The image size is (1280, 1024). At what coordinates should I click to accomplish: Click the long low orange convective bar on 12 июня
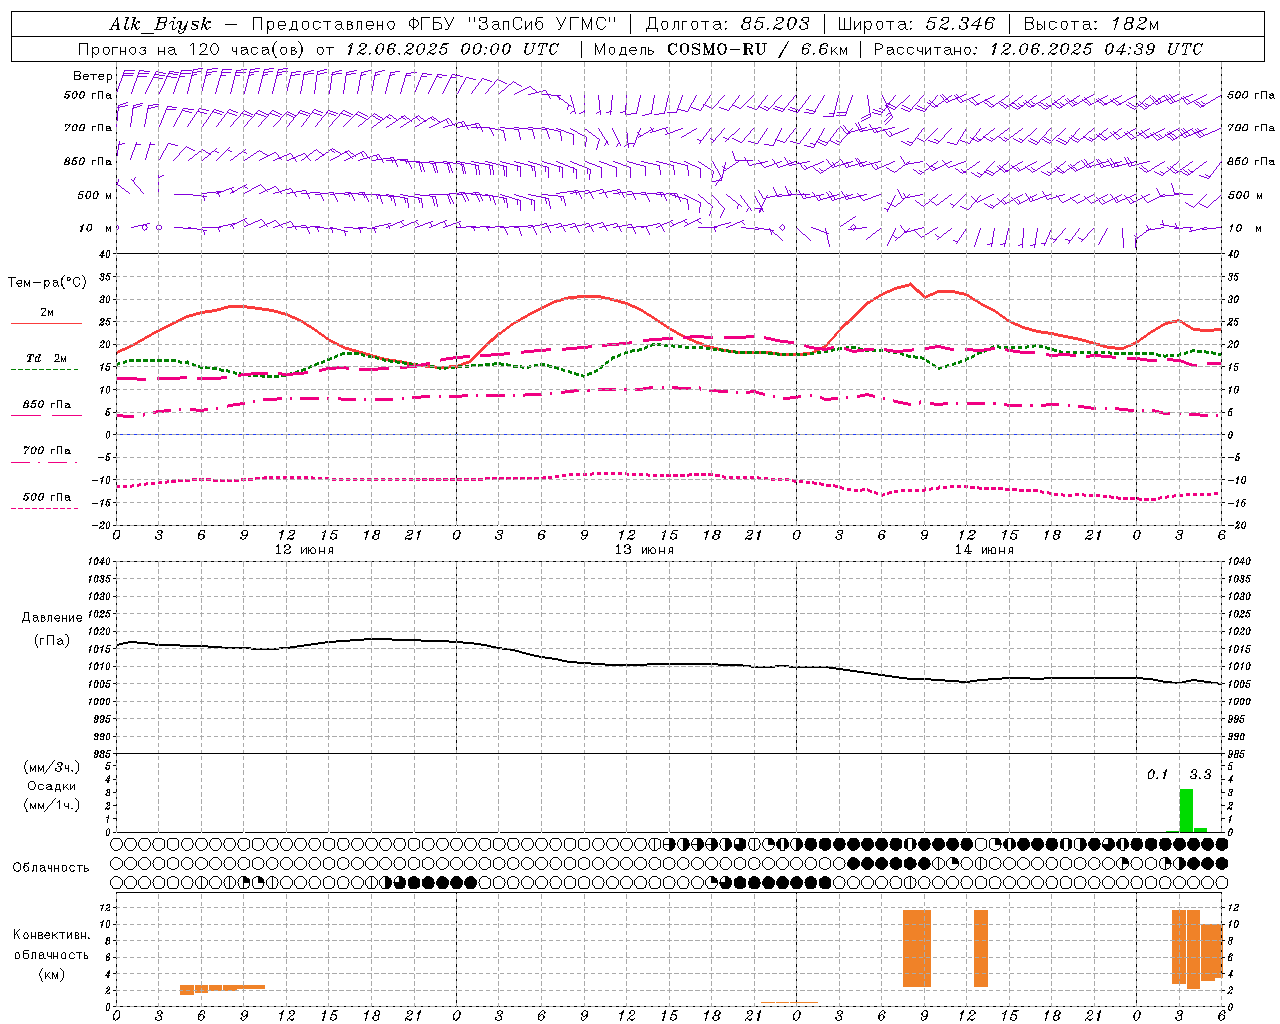(x=222, y=989)
